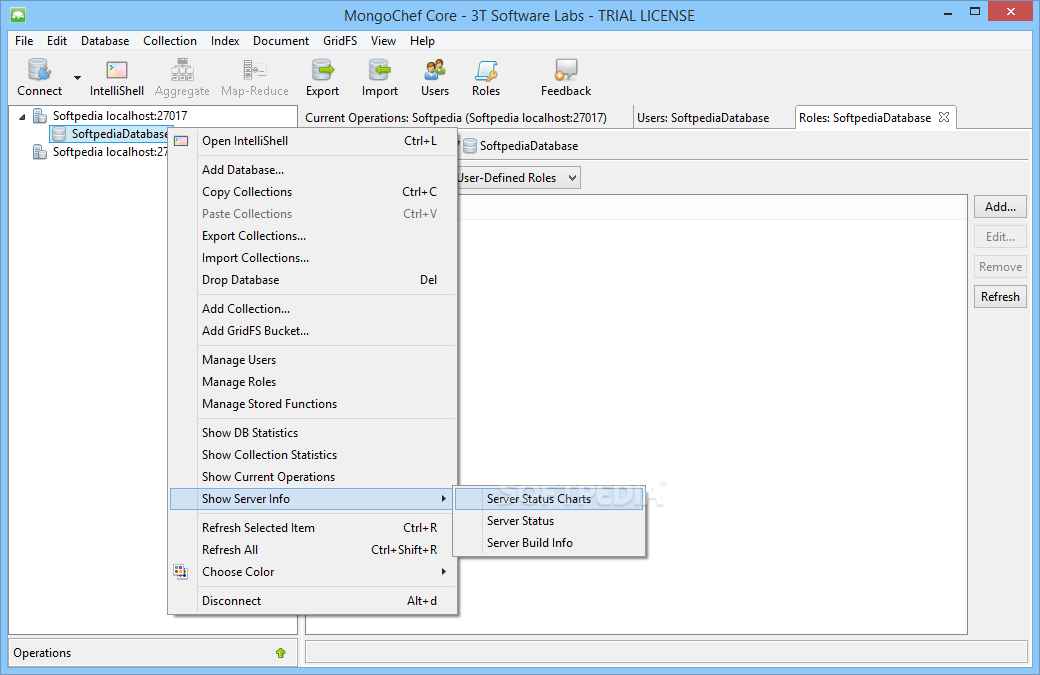
Task: Select Server Status Charts submenu item
Action: 549,499
